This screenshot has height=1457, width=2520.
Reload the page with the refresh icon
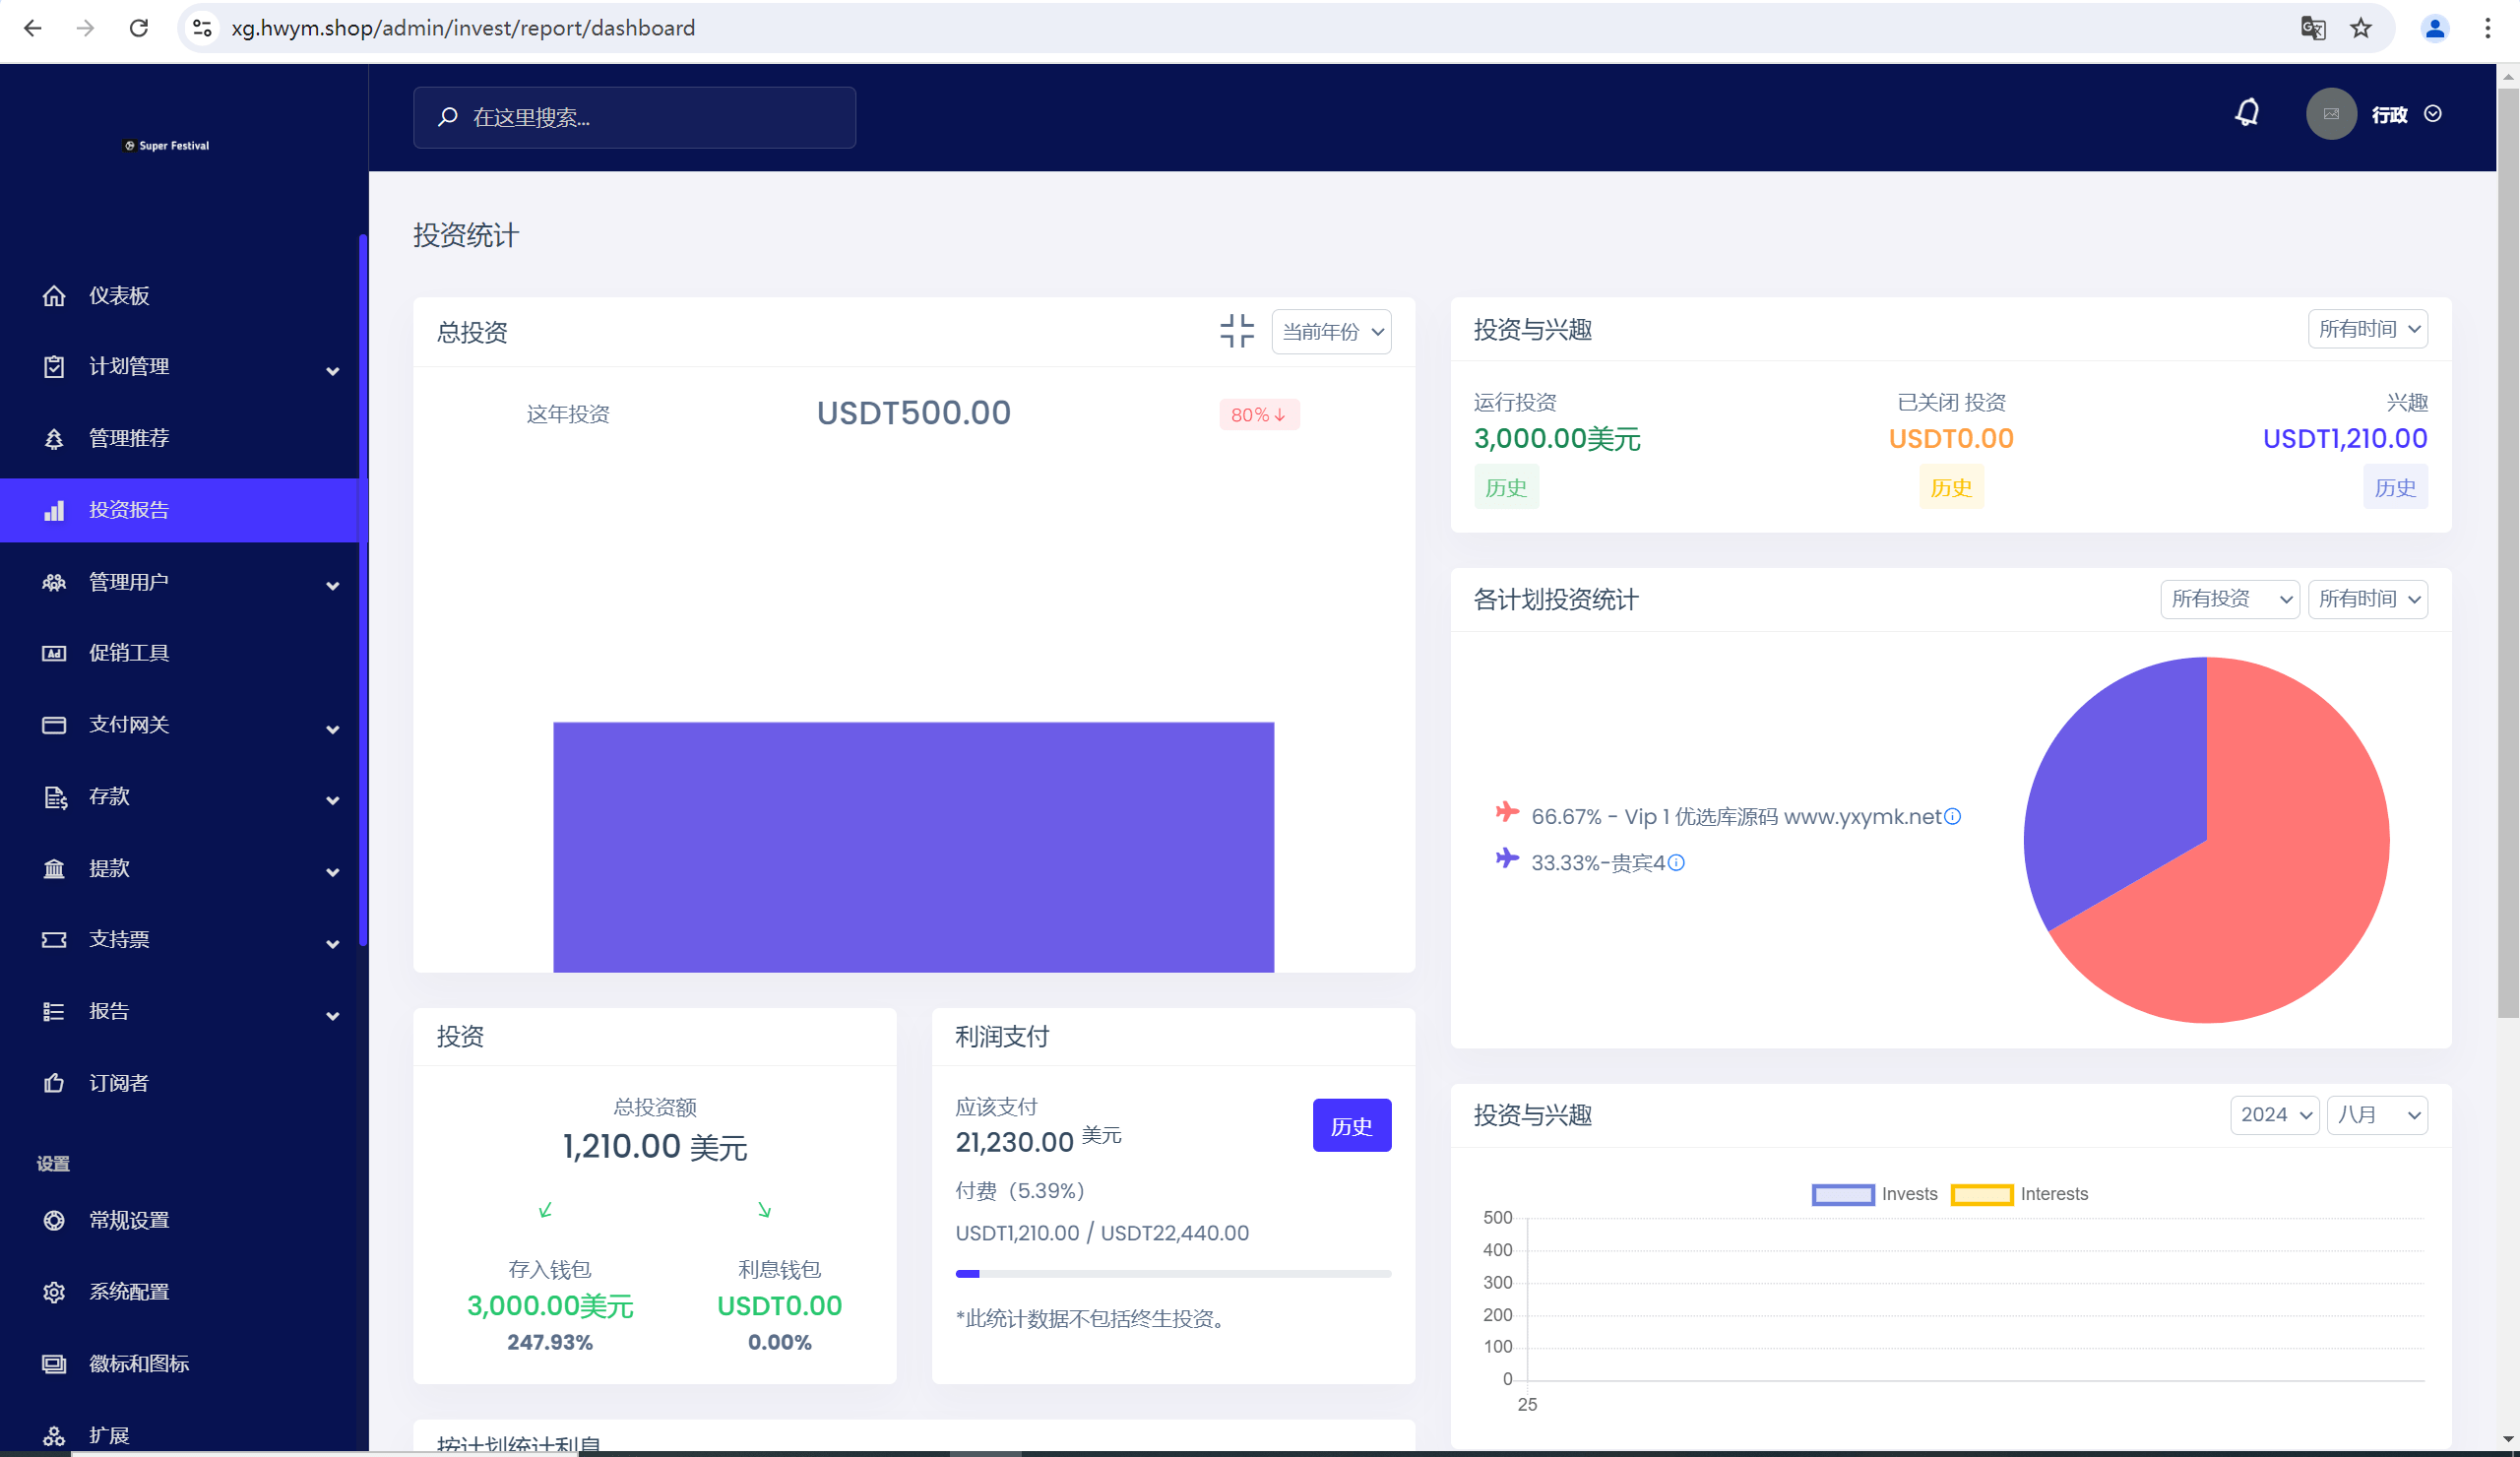(139, 28)
